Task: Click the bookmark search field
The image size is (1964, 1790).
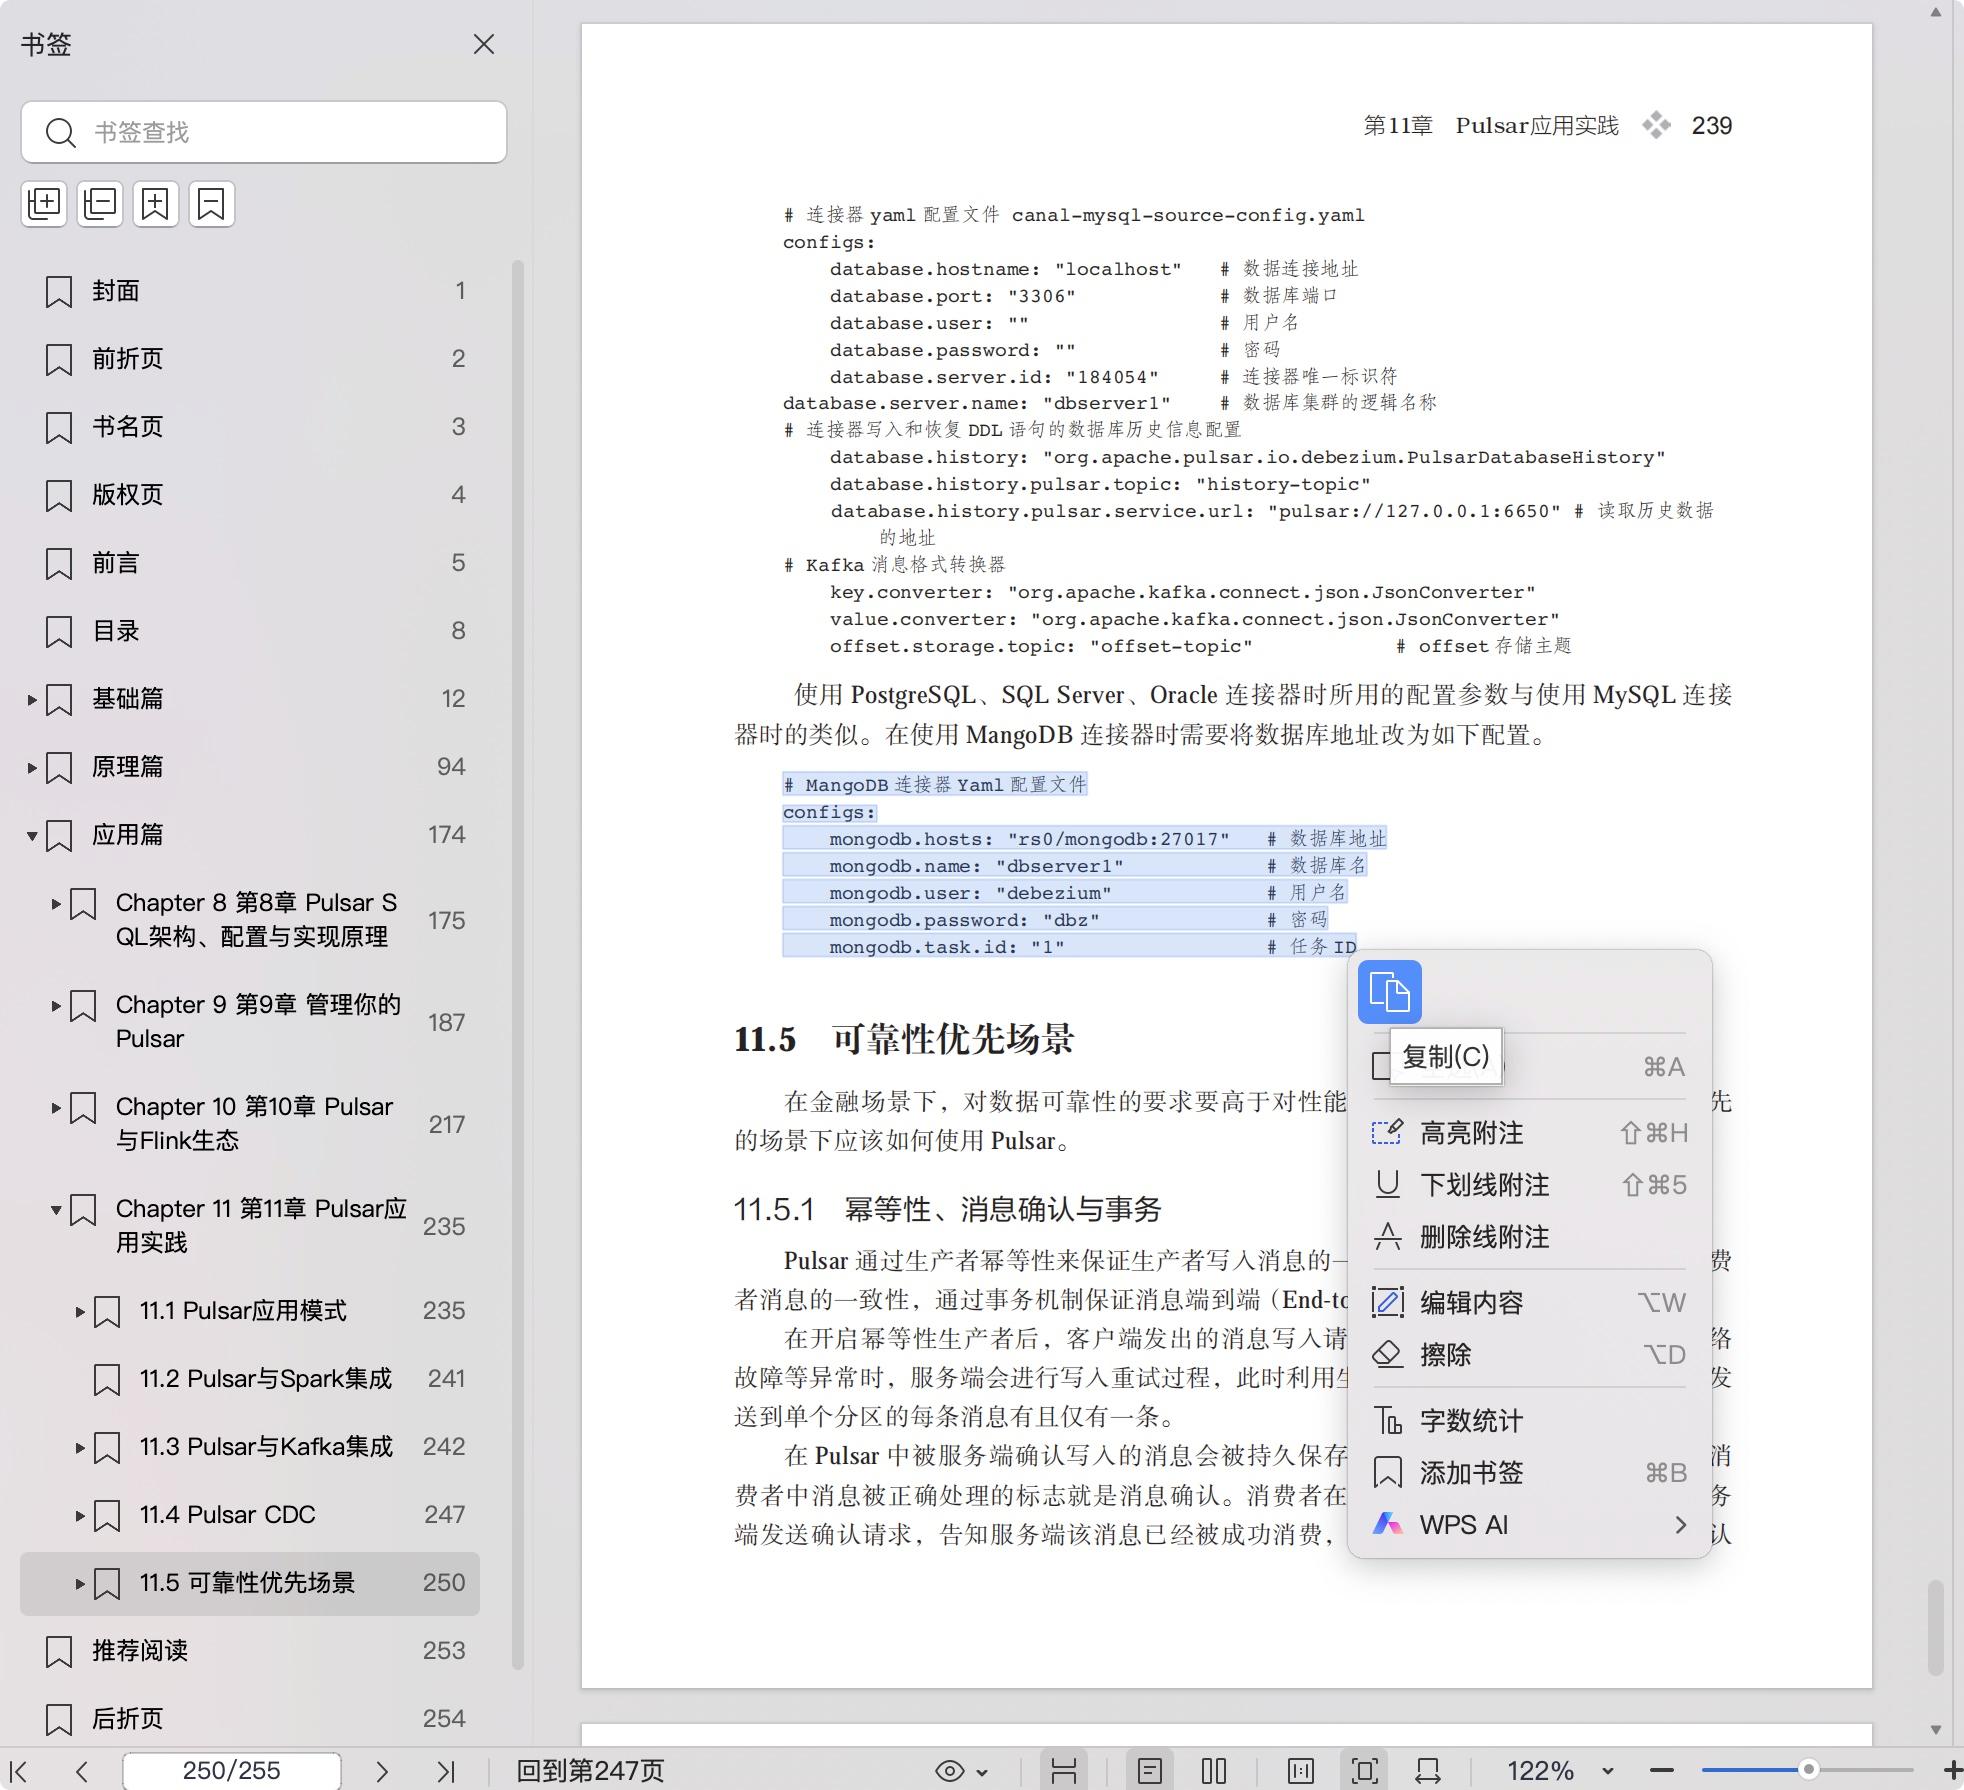Action: point(264,132)
